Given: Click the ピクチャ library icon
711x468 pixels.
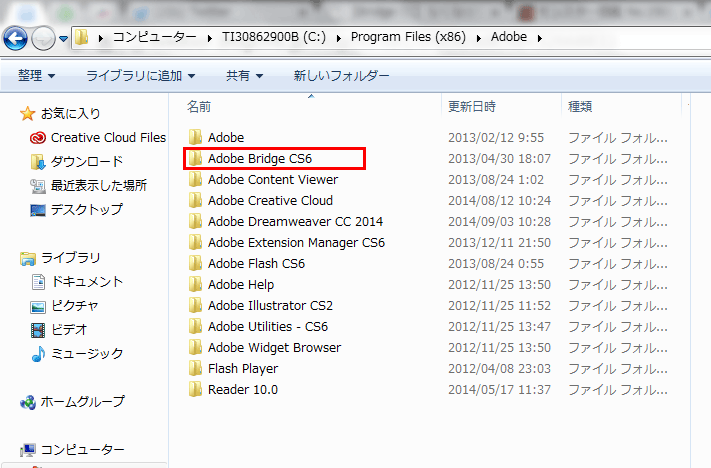Looking at the screenshot, I should point(38,307).
